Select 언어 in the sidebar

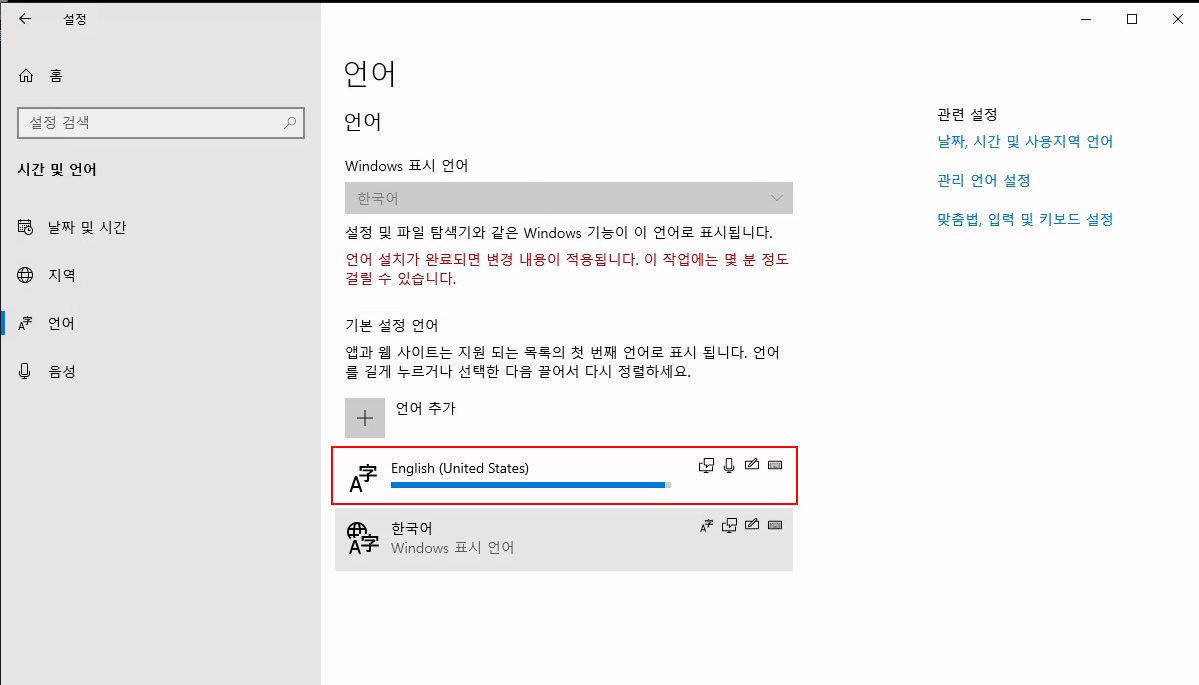(60, 323)
